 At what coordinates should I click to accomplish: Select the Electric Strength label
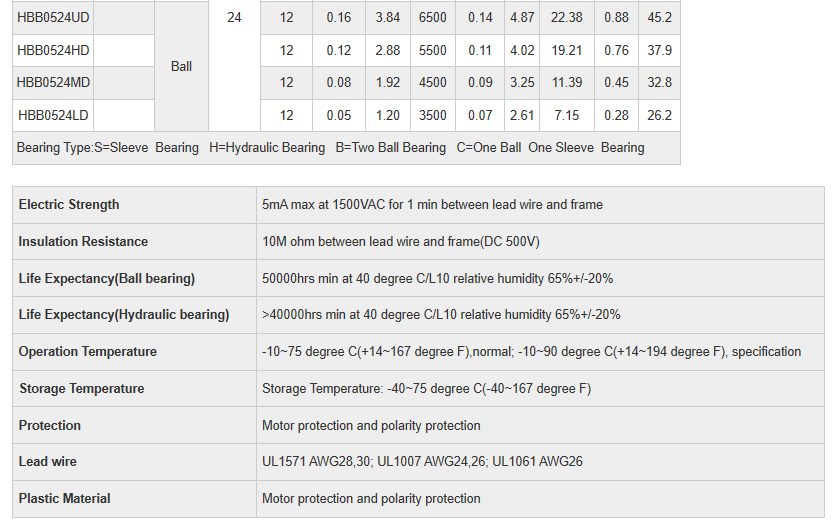point(69,205)
